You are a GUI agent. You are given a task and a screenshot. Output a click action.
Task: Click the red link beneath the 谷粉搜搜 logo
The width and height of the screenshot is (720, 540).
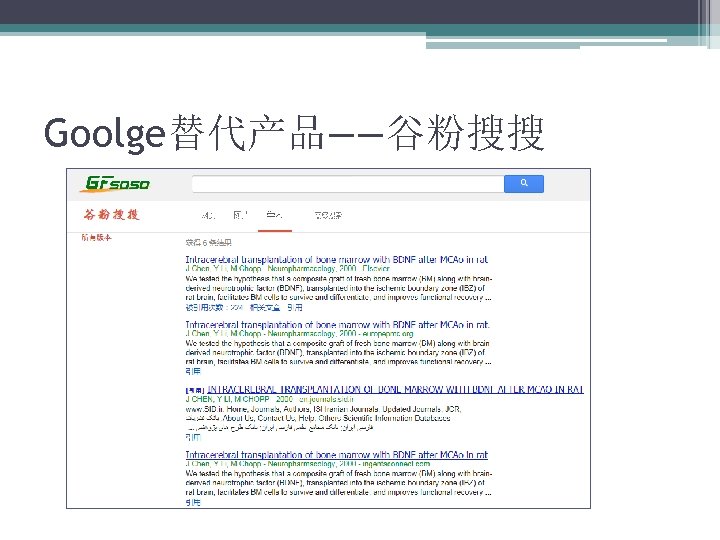coord(96,237)
